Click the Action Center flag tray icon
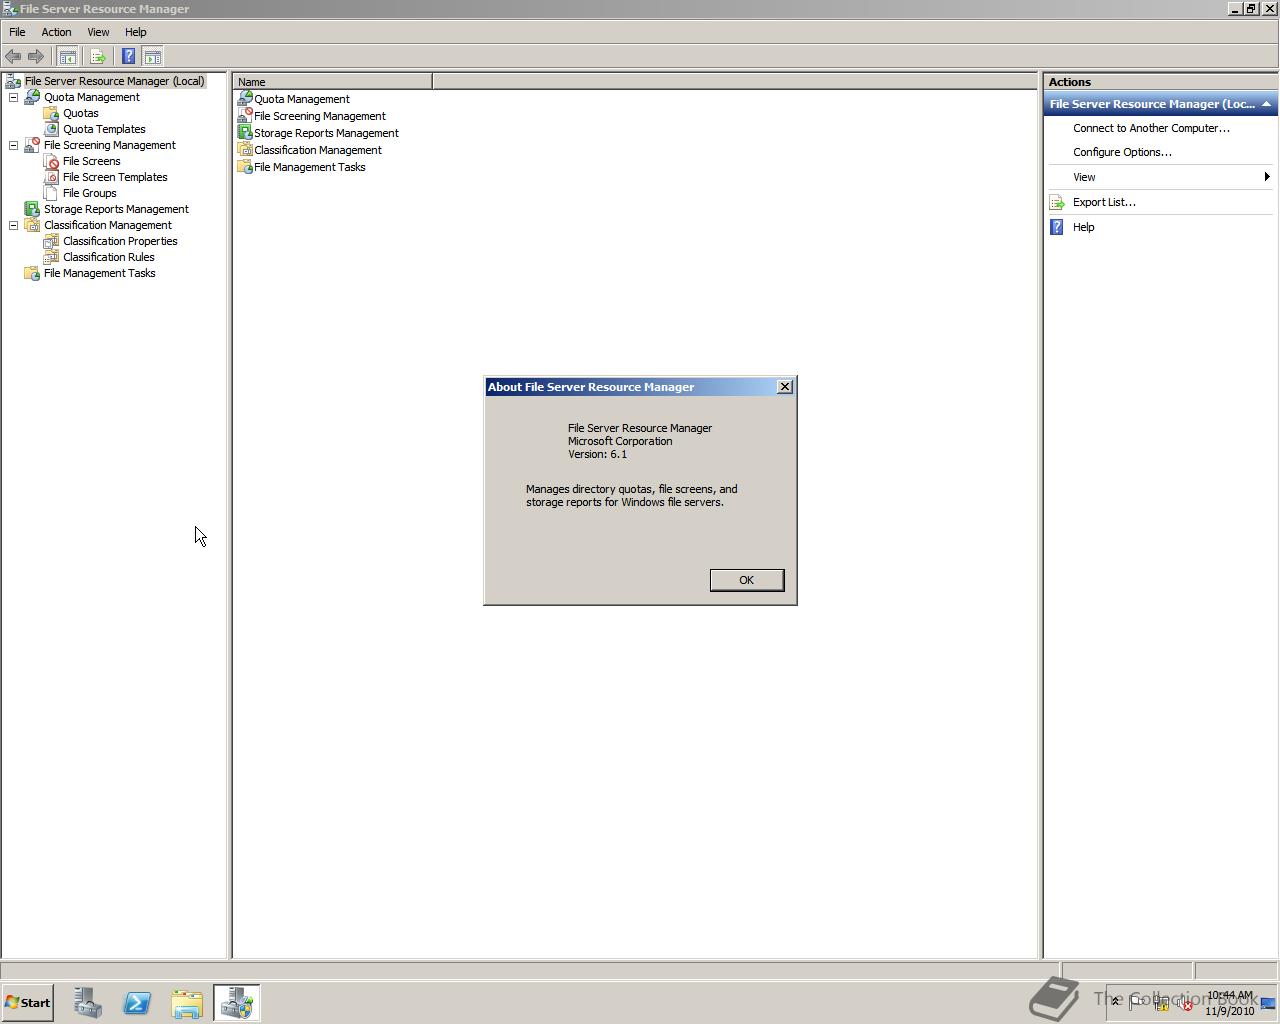This screenshot has width=1280, height=1024. click(1138, 1004)
